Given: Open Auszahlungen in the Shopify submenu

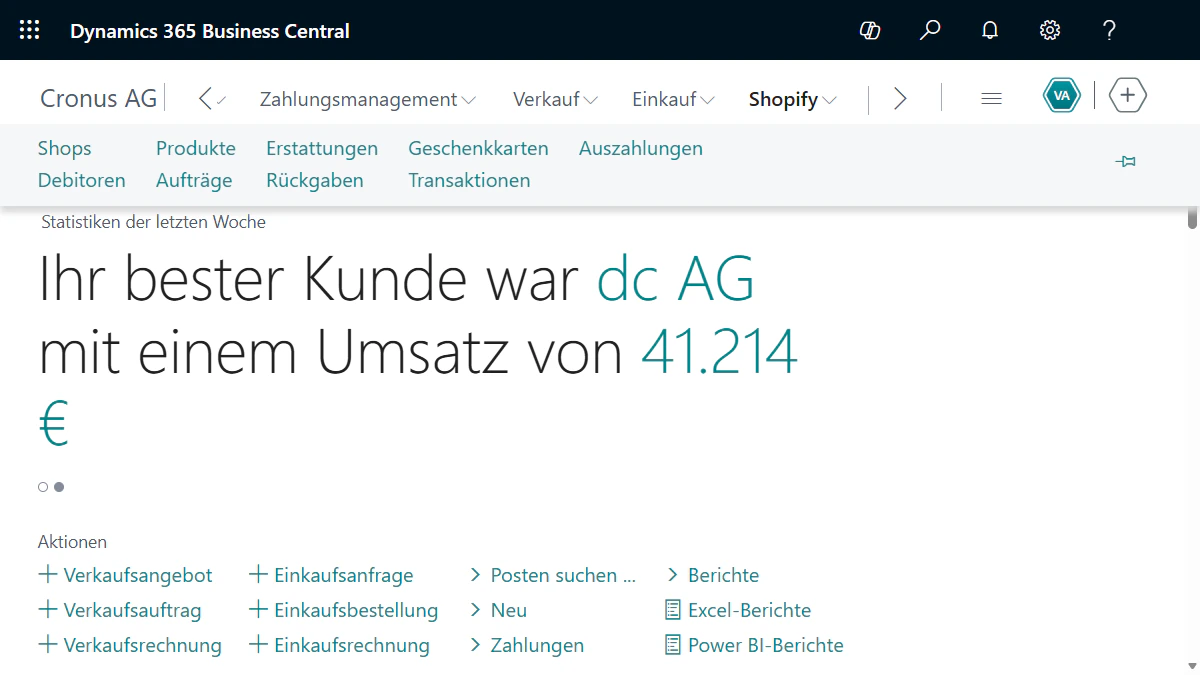Looking at the screenshot, I should tap(641, 148).
